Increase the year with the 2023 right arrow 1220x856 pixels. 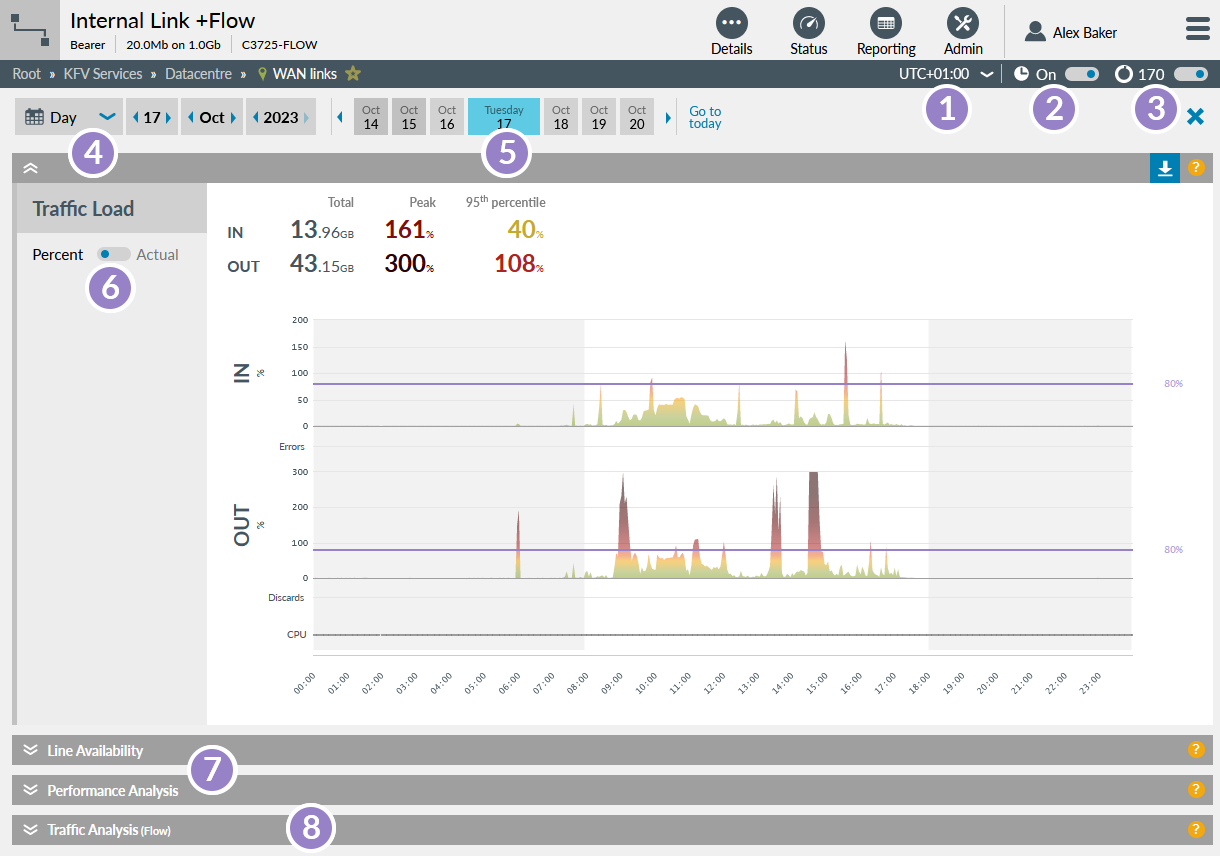306,118
